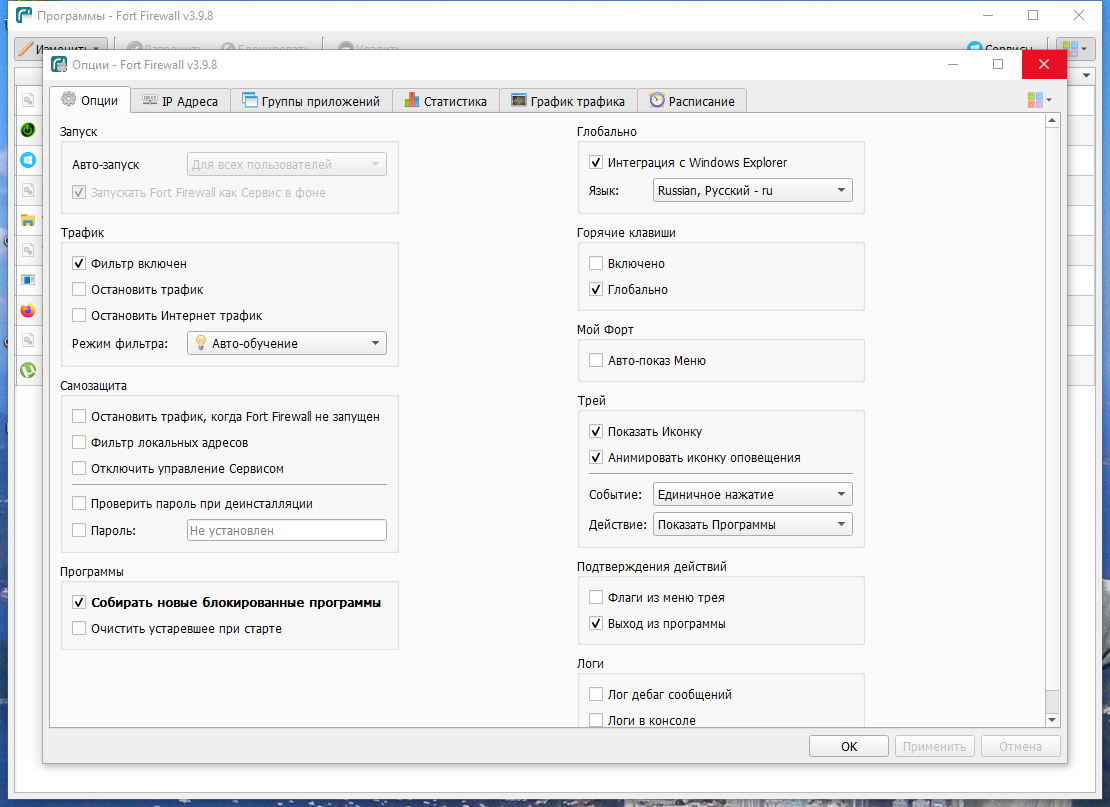
Task: Open Авто-запуск Для всех пользователей dropdown
Action: pos(287,164)
